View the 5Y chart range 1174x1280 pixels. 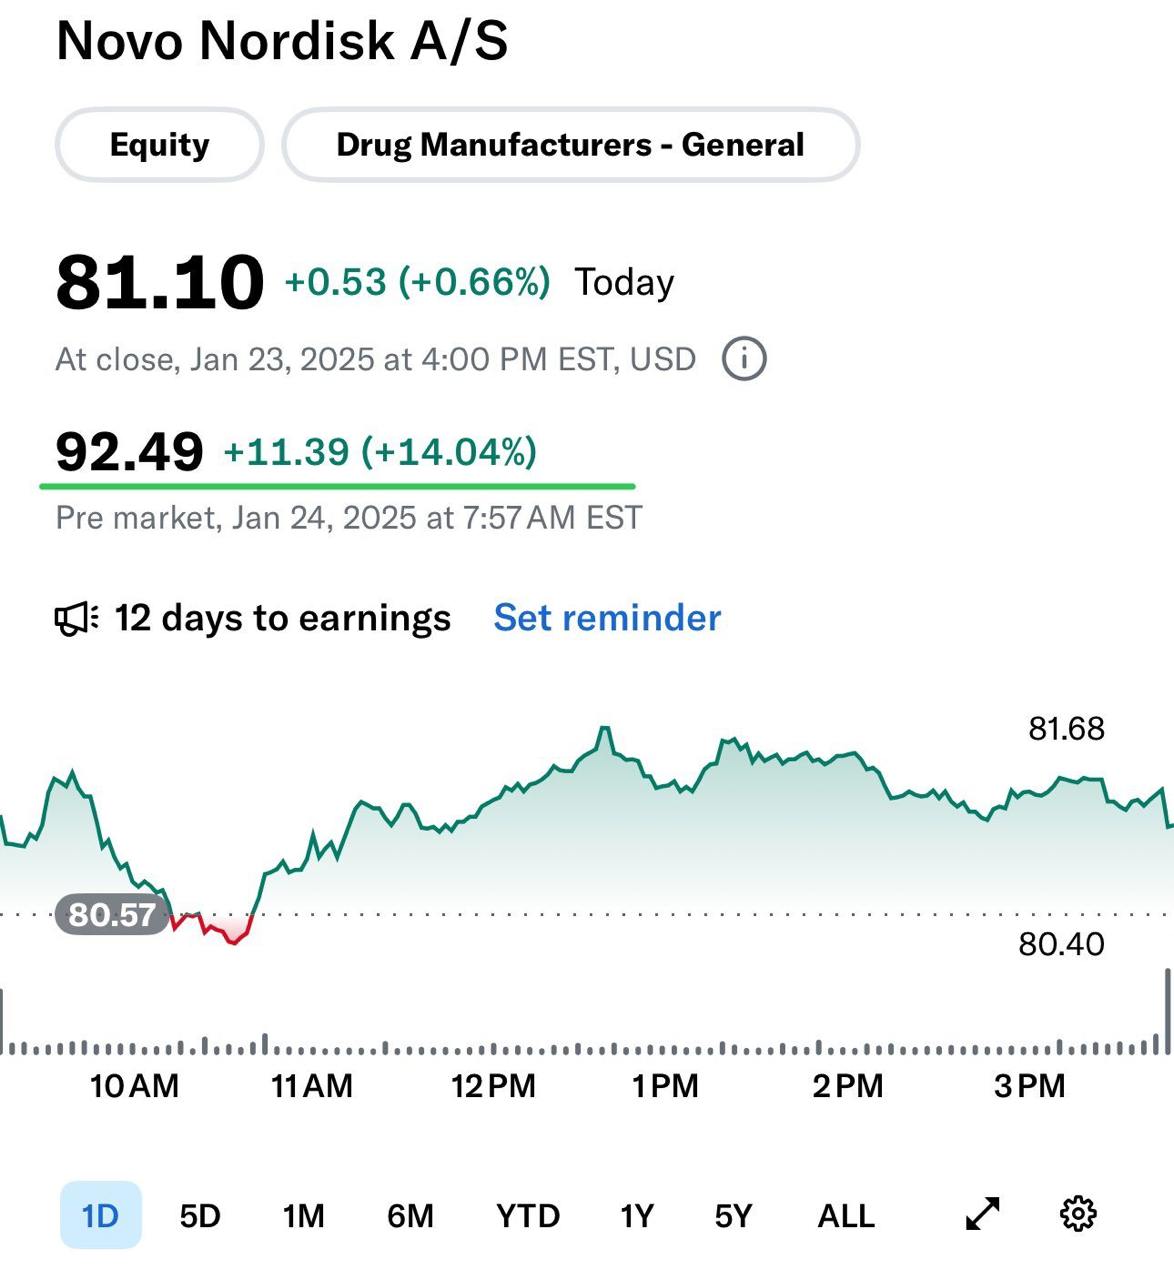[733, 1215]
